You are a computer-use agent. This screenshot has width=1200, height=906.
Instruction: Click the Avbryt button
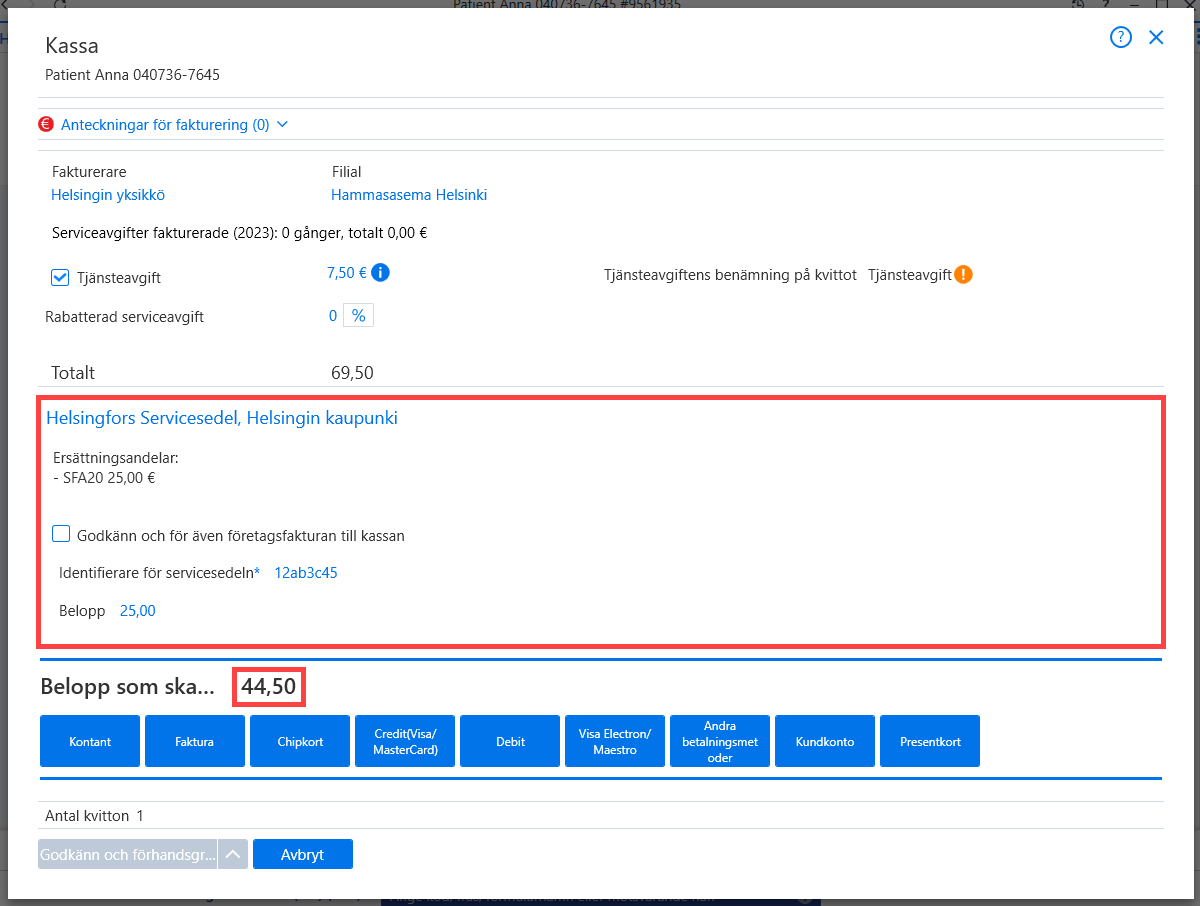[303, 854]
